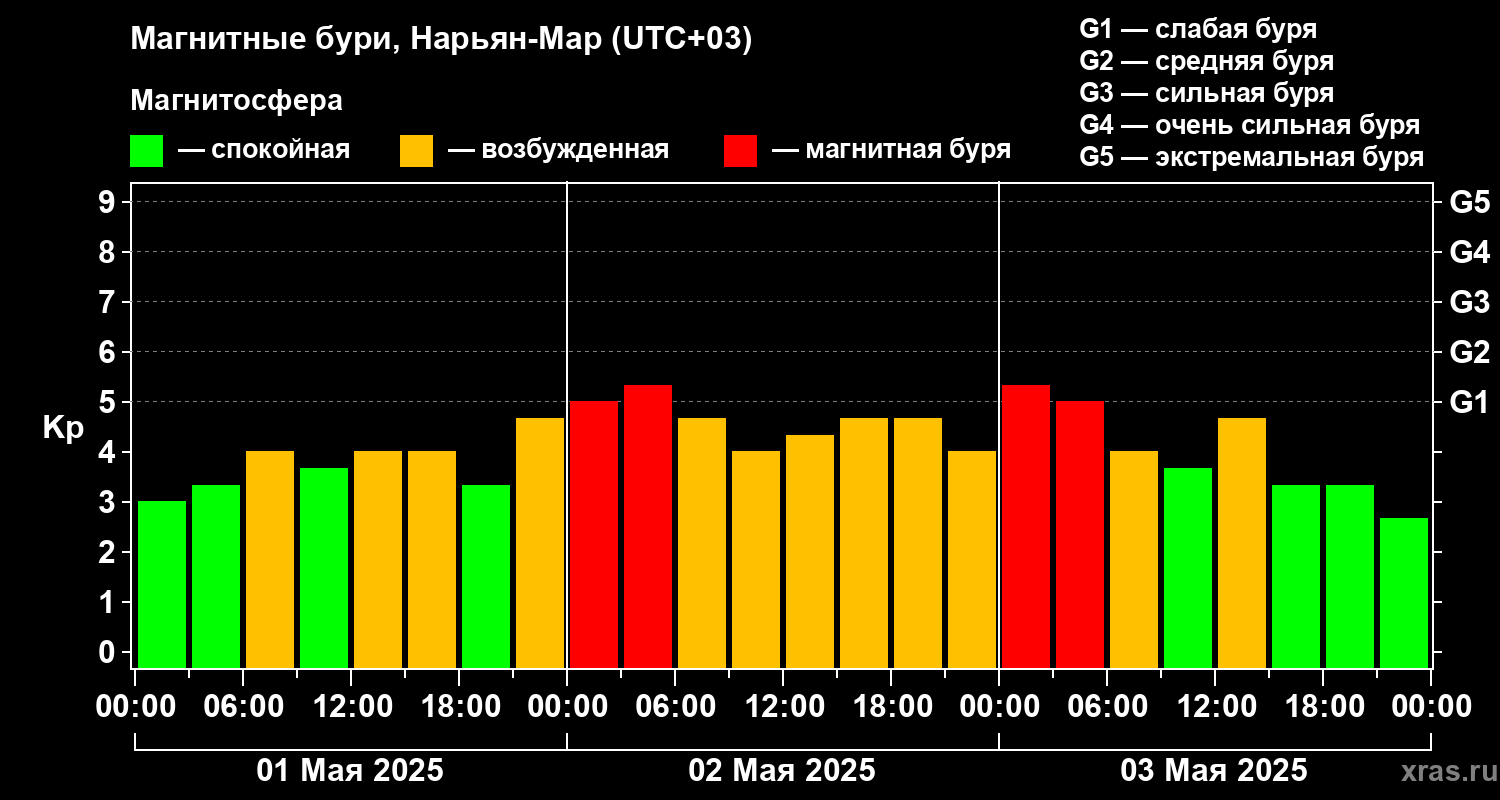Click the '02 Мая 2025' date label
Viewport: 1500px width, 800px height.
point(782,771)
